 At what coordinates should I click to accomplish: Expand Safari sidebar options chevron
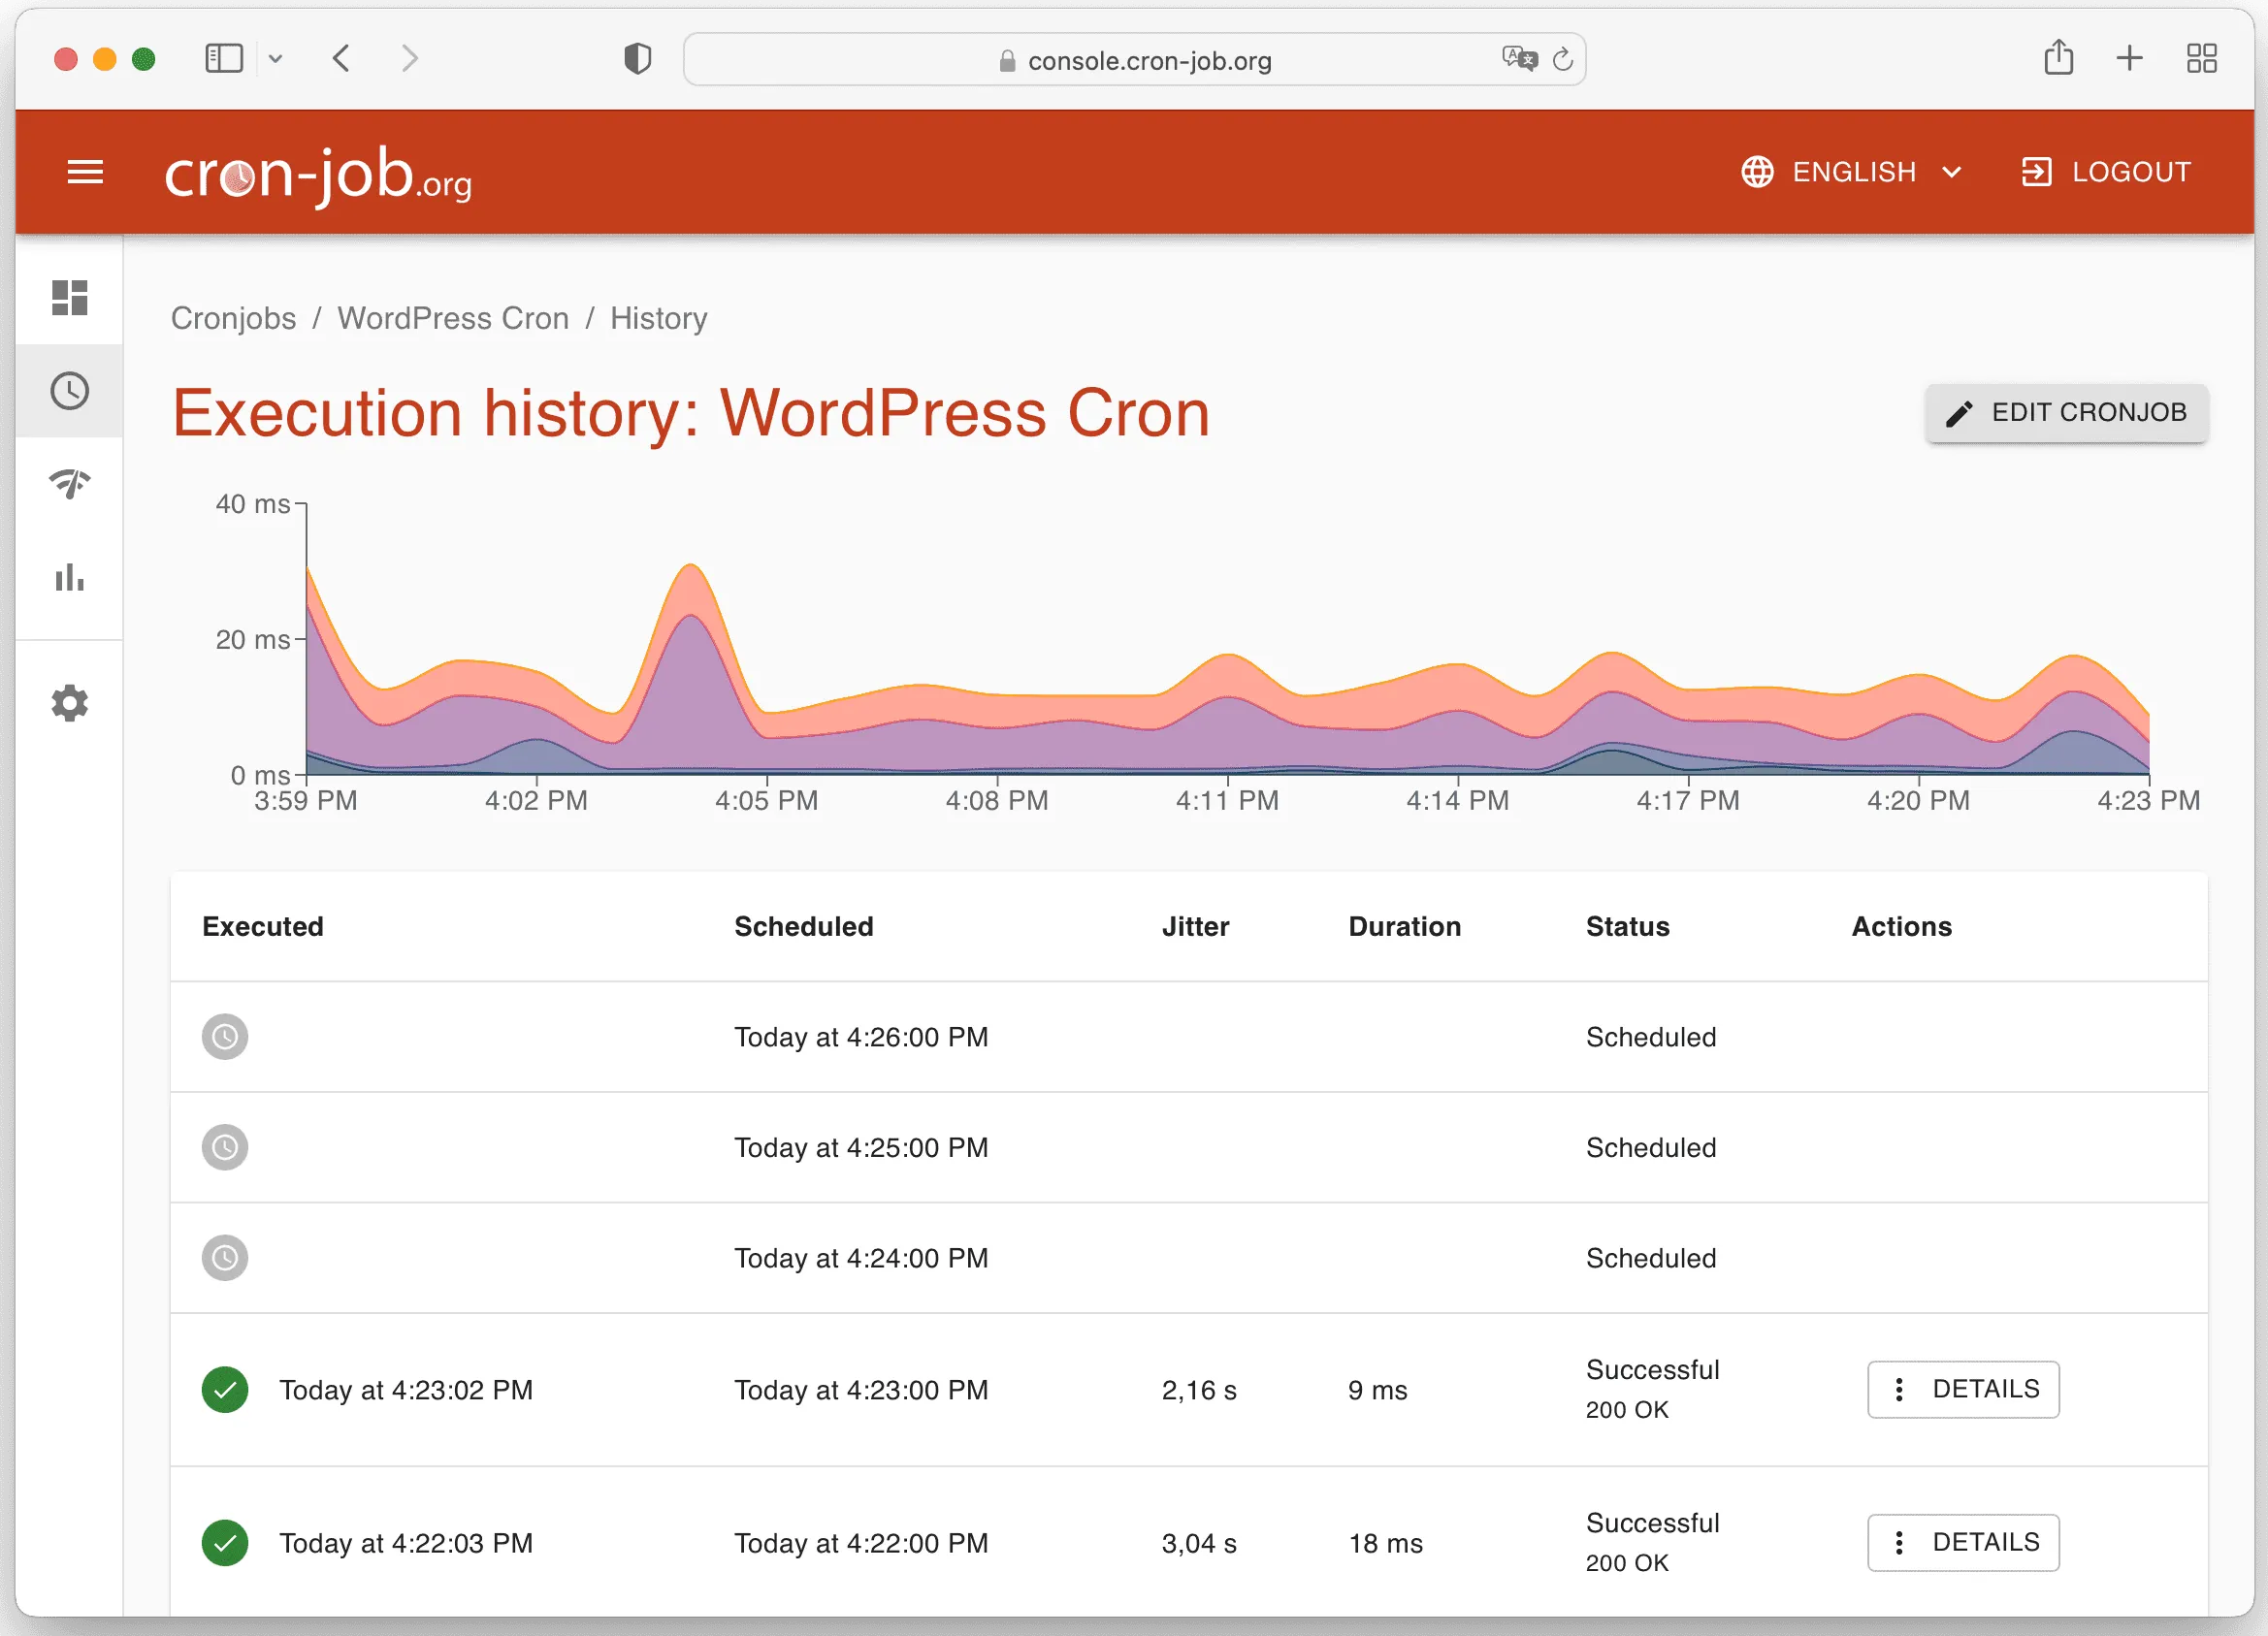coord(276,59)
